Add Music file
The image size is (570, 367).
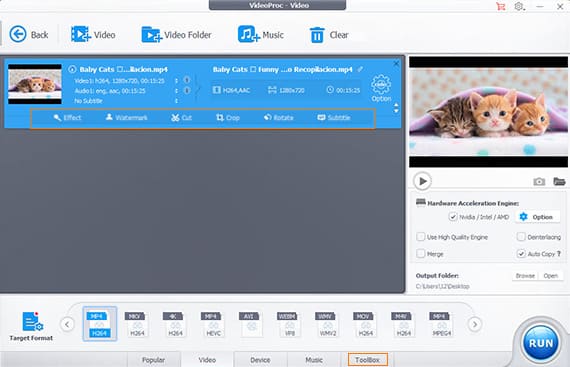click(x=260, y=35)
